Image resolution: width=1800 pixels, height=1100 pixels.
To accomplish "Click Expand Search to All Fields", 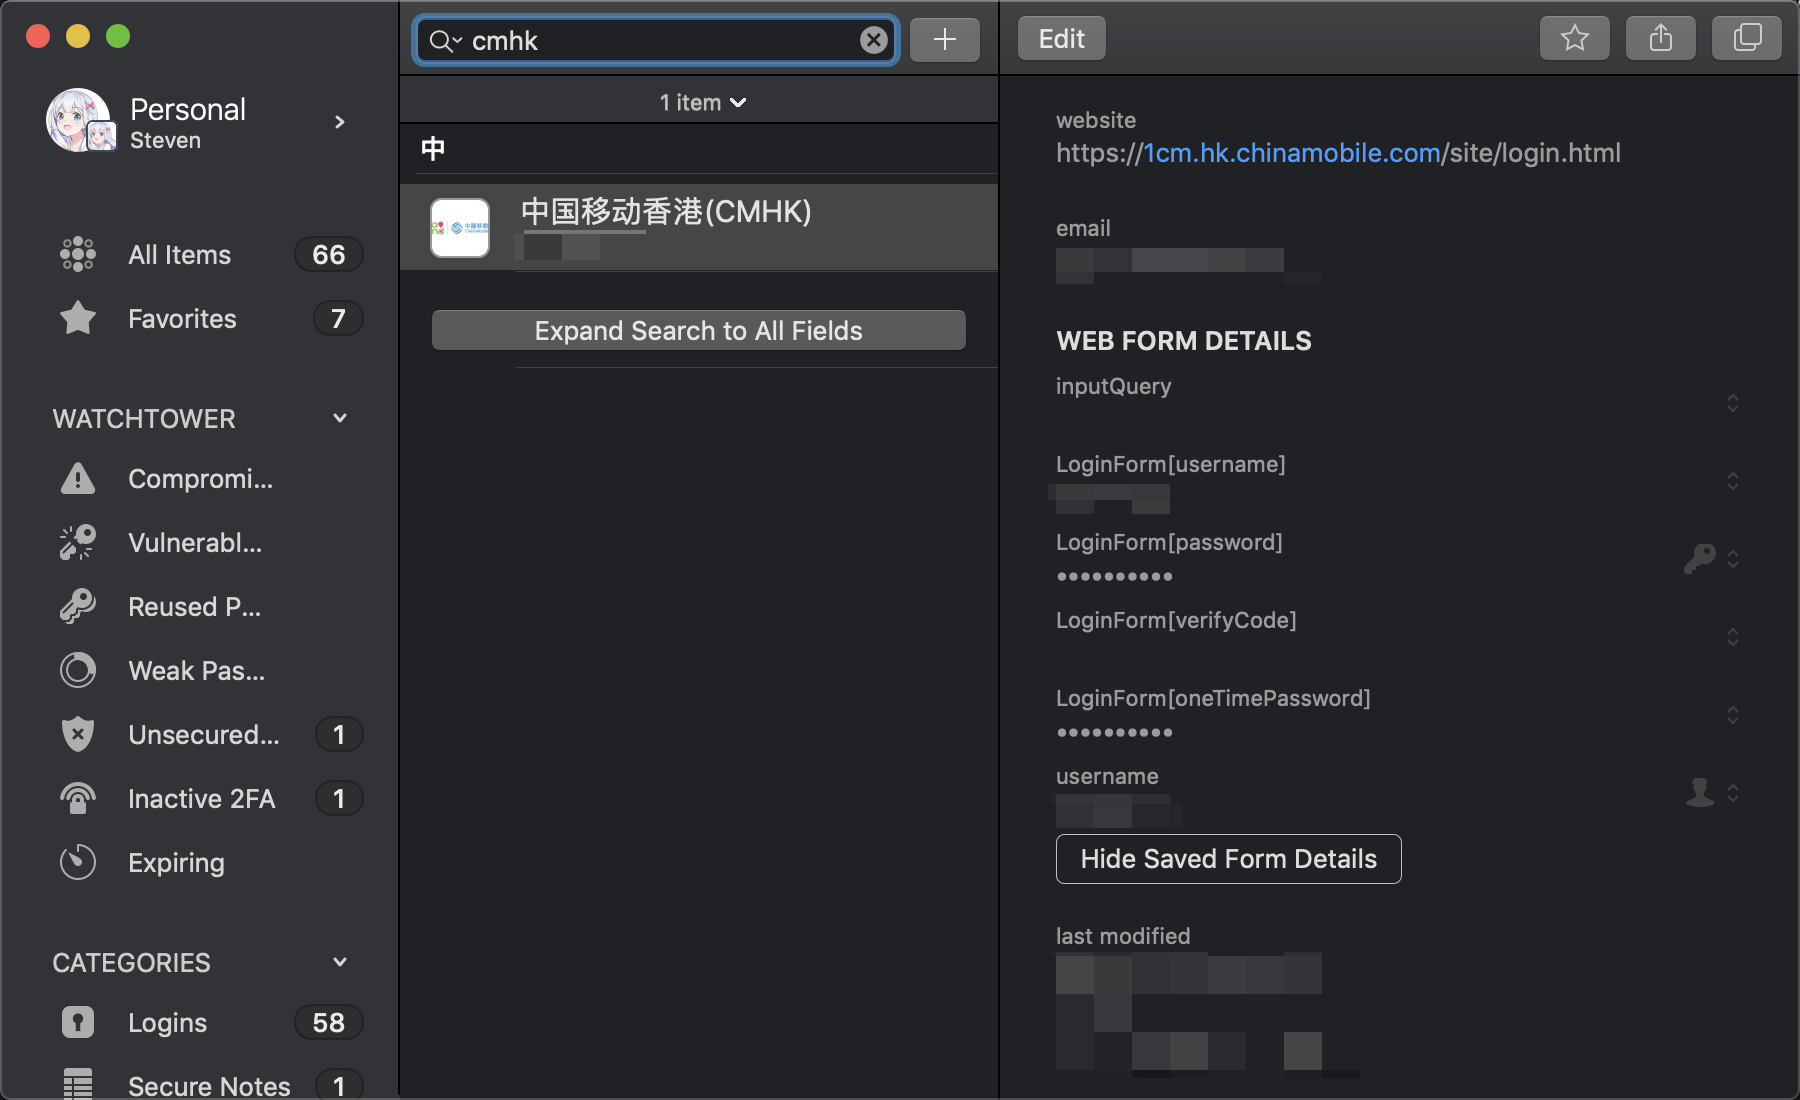I will click(698, 331).
